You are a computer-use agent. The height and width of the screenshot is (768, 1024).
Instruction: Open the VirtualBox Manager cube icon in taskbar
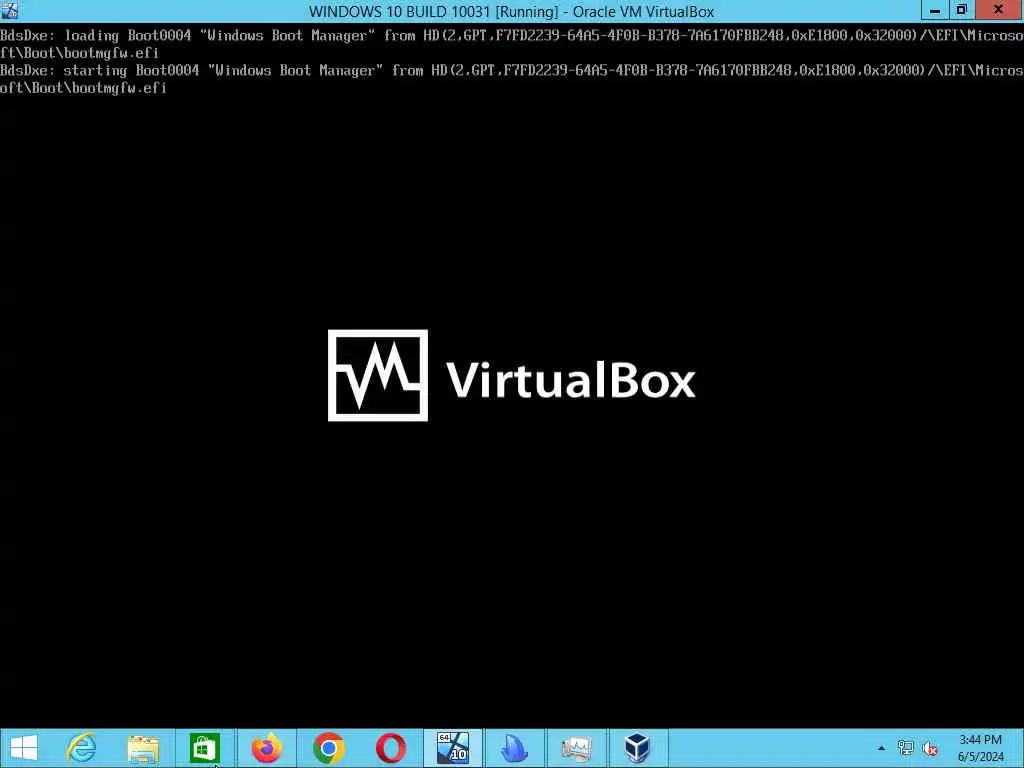tap(637, 748)
